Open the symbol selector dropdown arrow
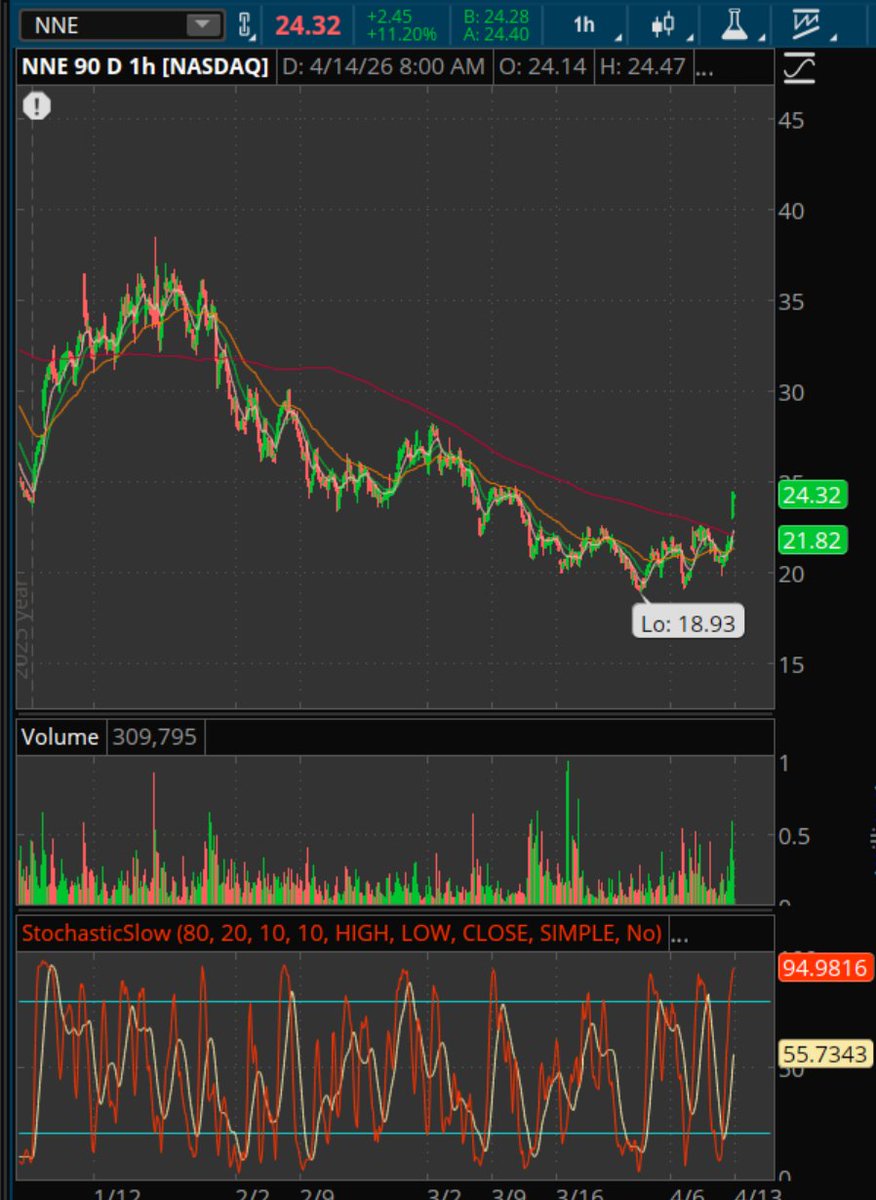The height and width of the screenshot is (1200, 876). (203, 25)
